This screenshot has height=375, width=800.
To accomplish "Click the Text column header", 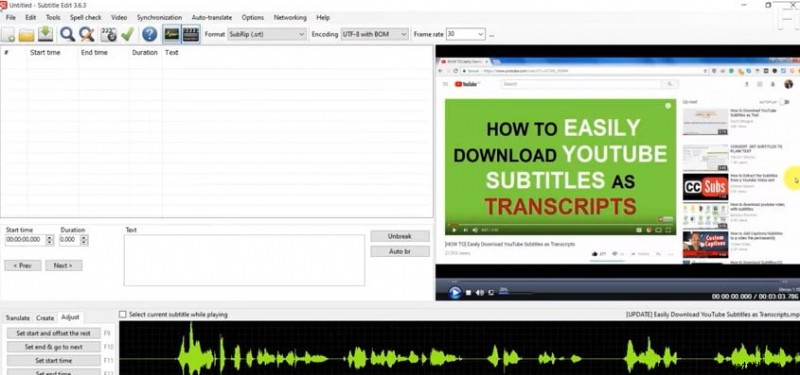I will (x=171, y=52).
